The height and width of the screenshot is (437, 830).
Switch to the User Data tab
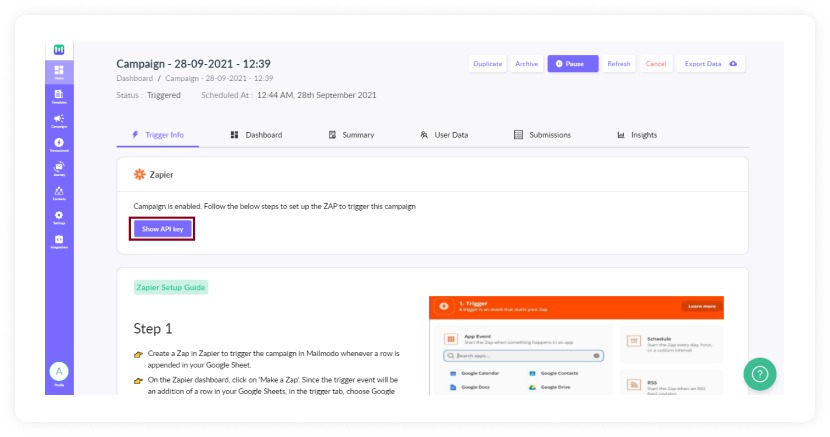(x=444, y=135)
